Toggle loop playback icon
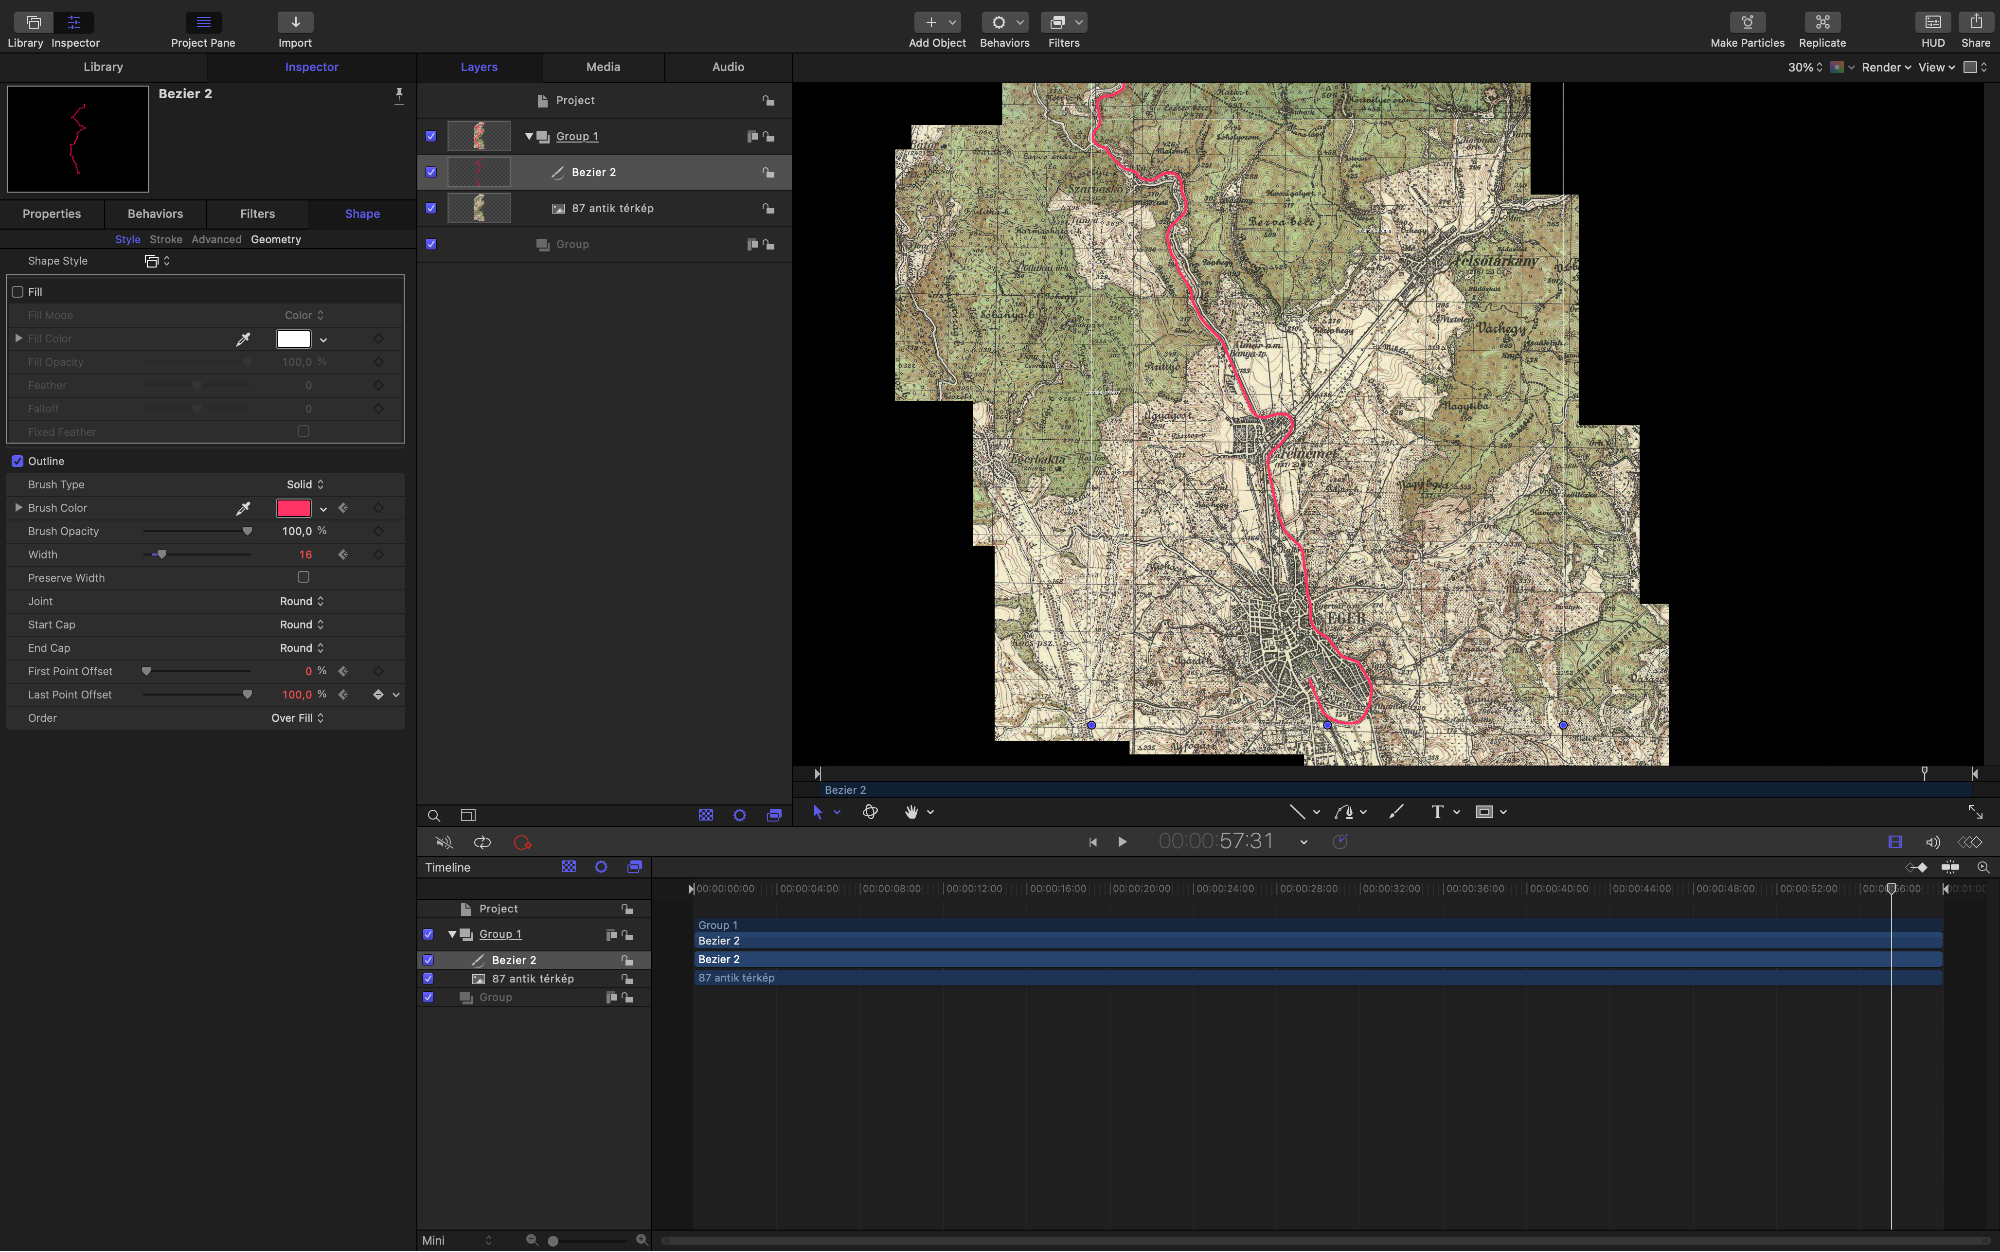The height and width of the screenshot is (1252, 2000). tap(482, 842)
